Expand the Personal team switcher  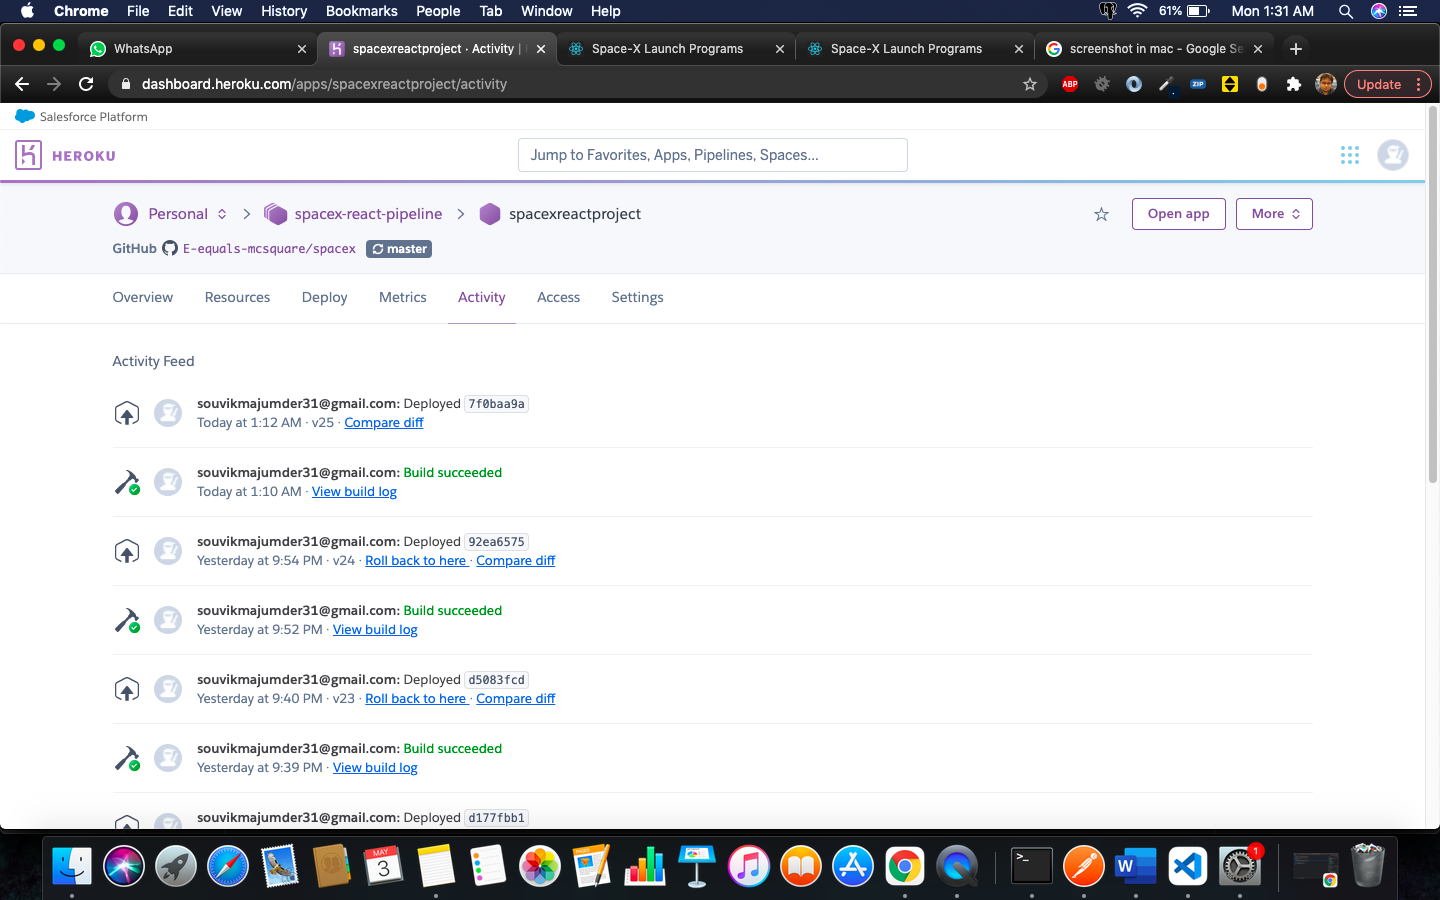point(222,214)
